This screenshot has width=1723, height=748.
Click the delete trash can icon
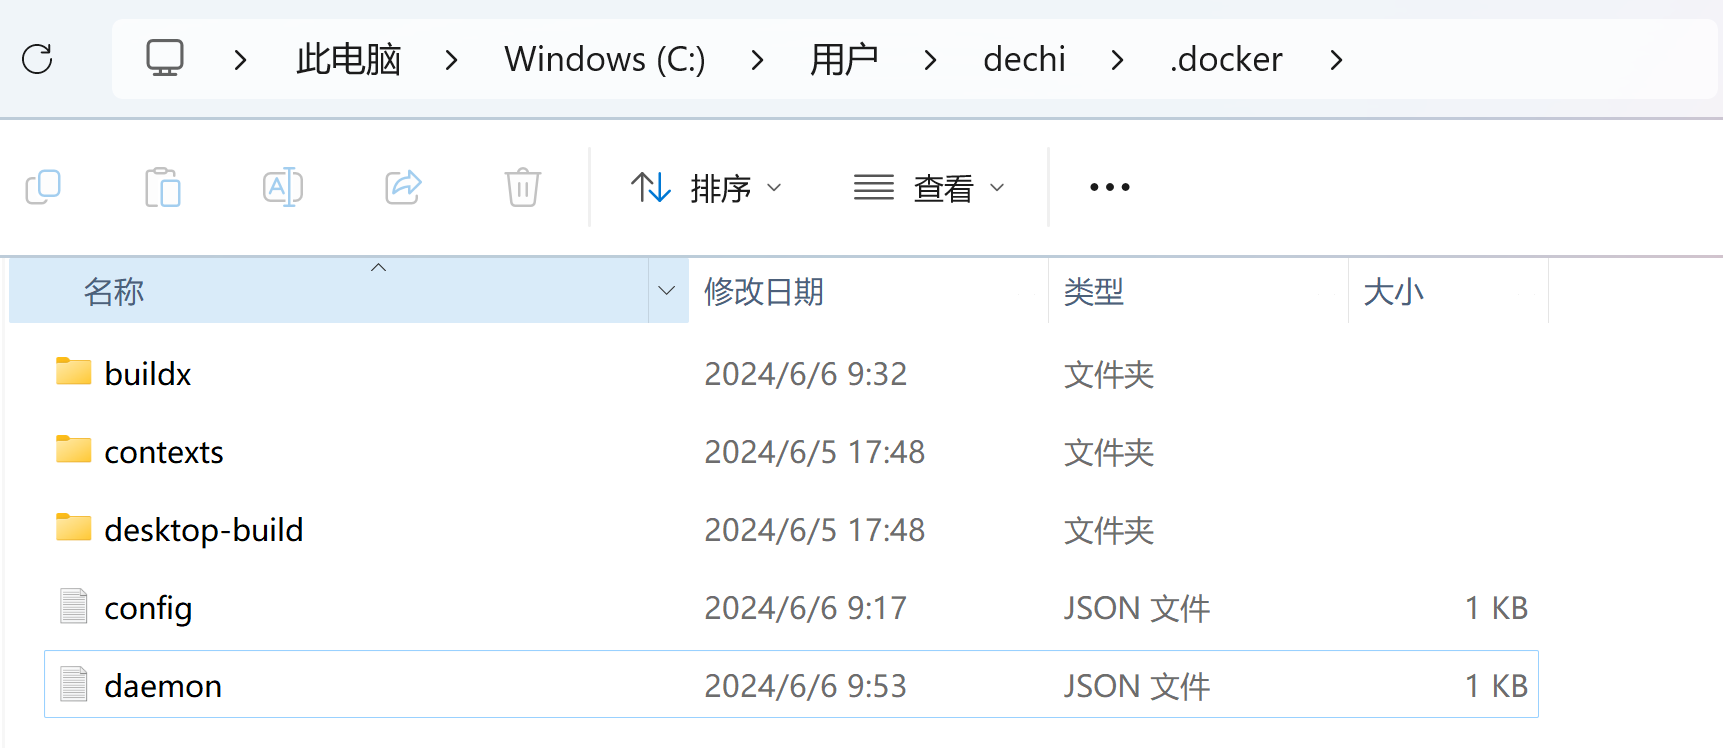coord(523,187)
